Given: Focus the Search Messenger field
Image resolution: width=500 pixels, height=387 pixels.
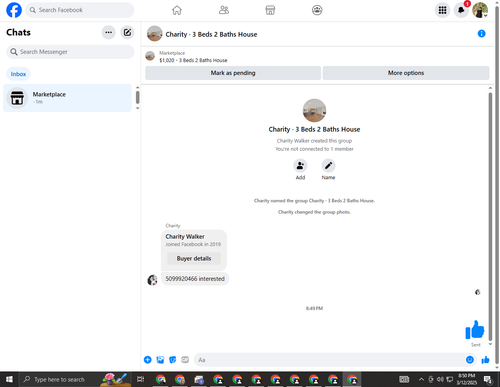Looking at the screenshot, I should [70, 52].
